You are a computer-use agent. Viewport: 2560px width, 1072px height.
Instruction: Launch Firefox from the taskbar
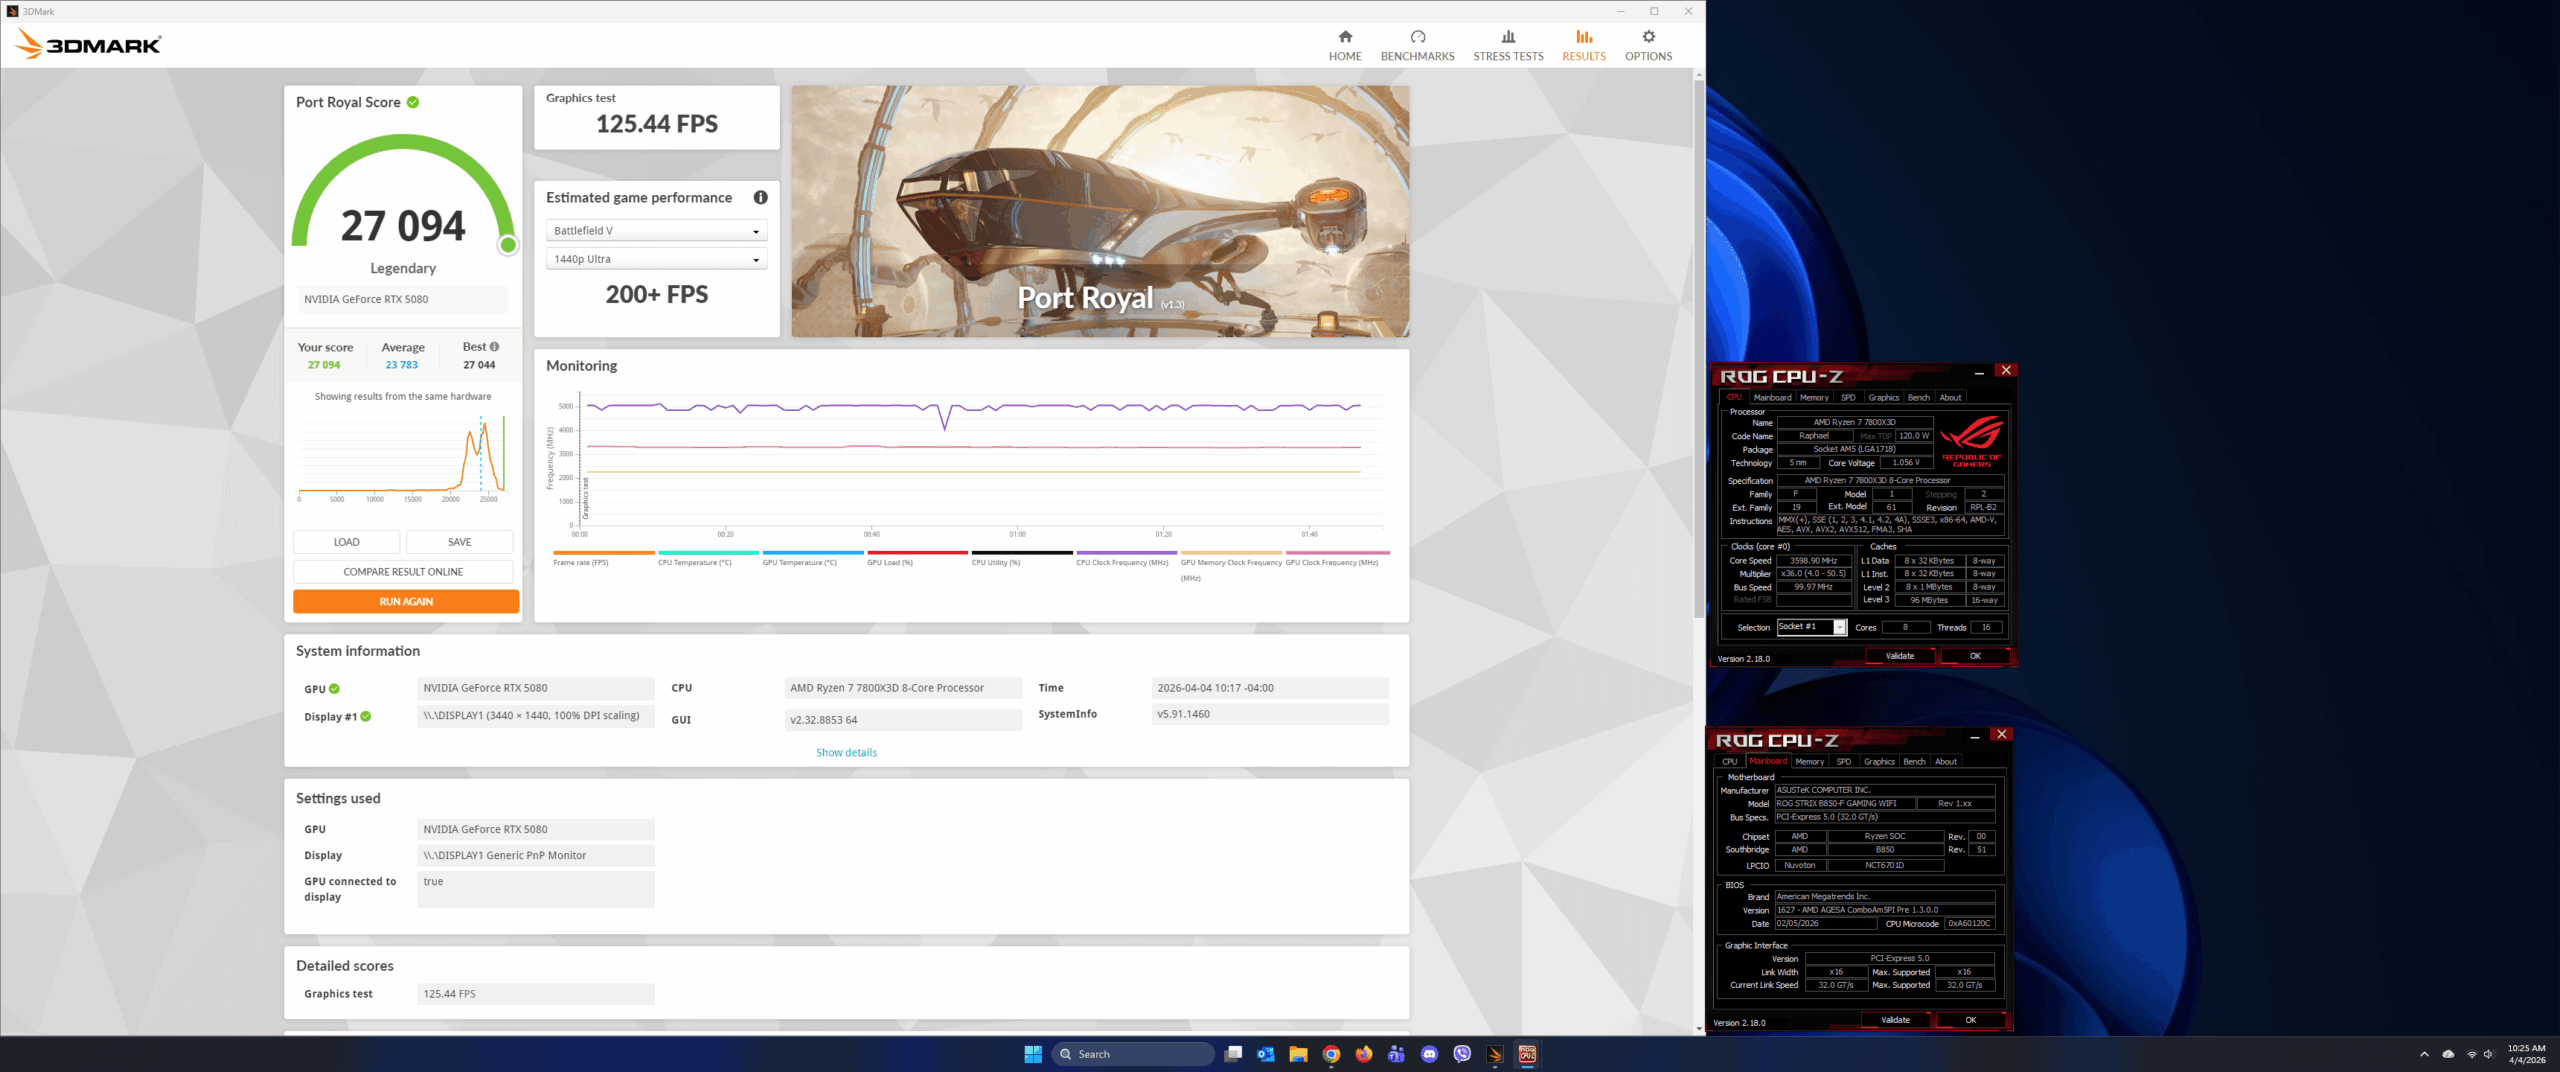click(1364, 1054)
